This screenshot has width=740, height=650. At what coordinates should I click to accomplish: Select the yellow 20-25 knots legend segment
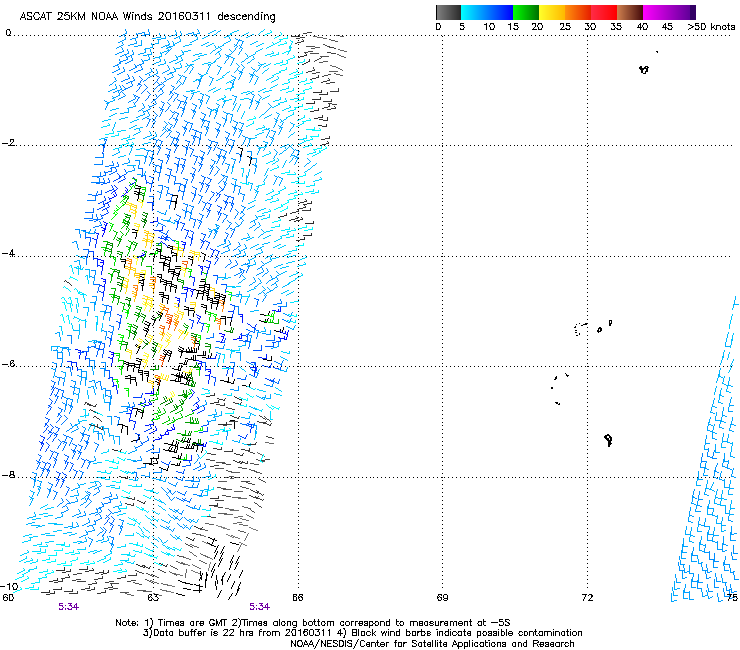[x=552, y=12]
